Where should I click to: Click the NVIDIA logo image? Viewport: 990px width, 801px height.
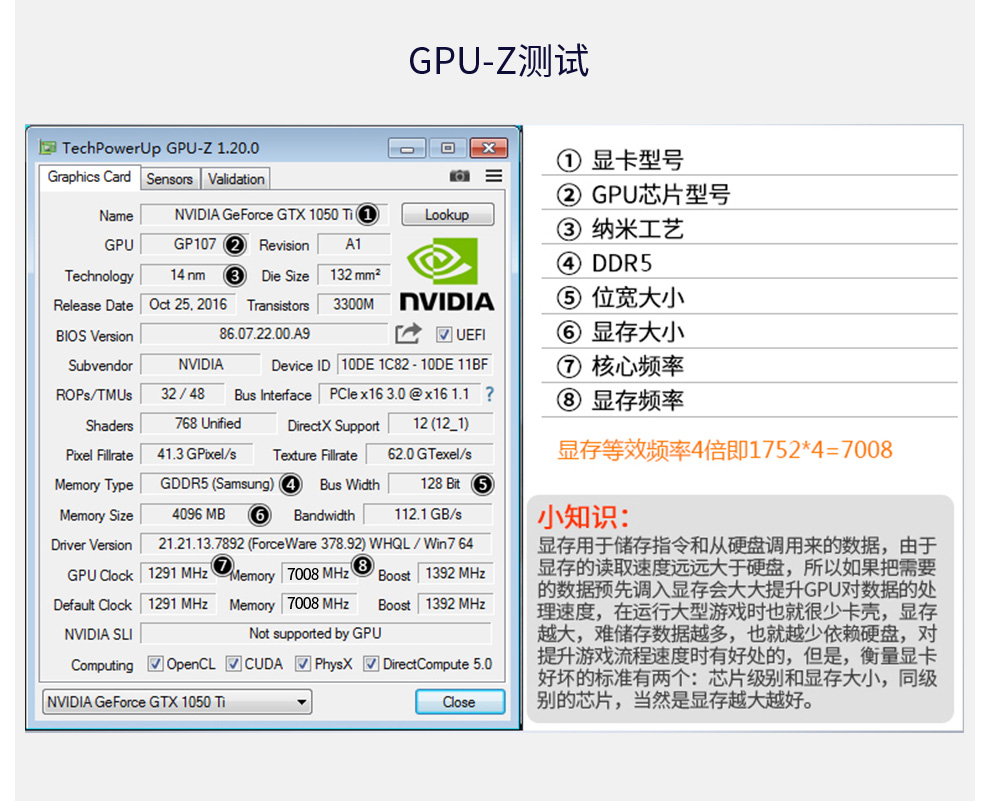447,275
